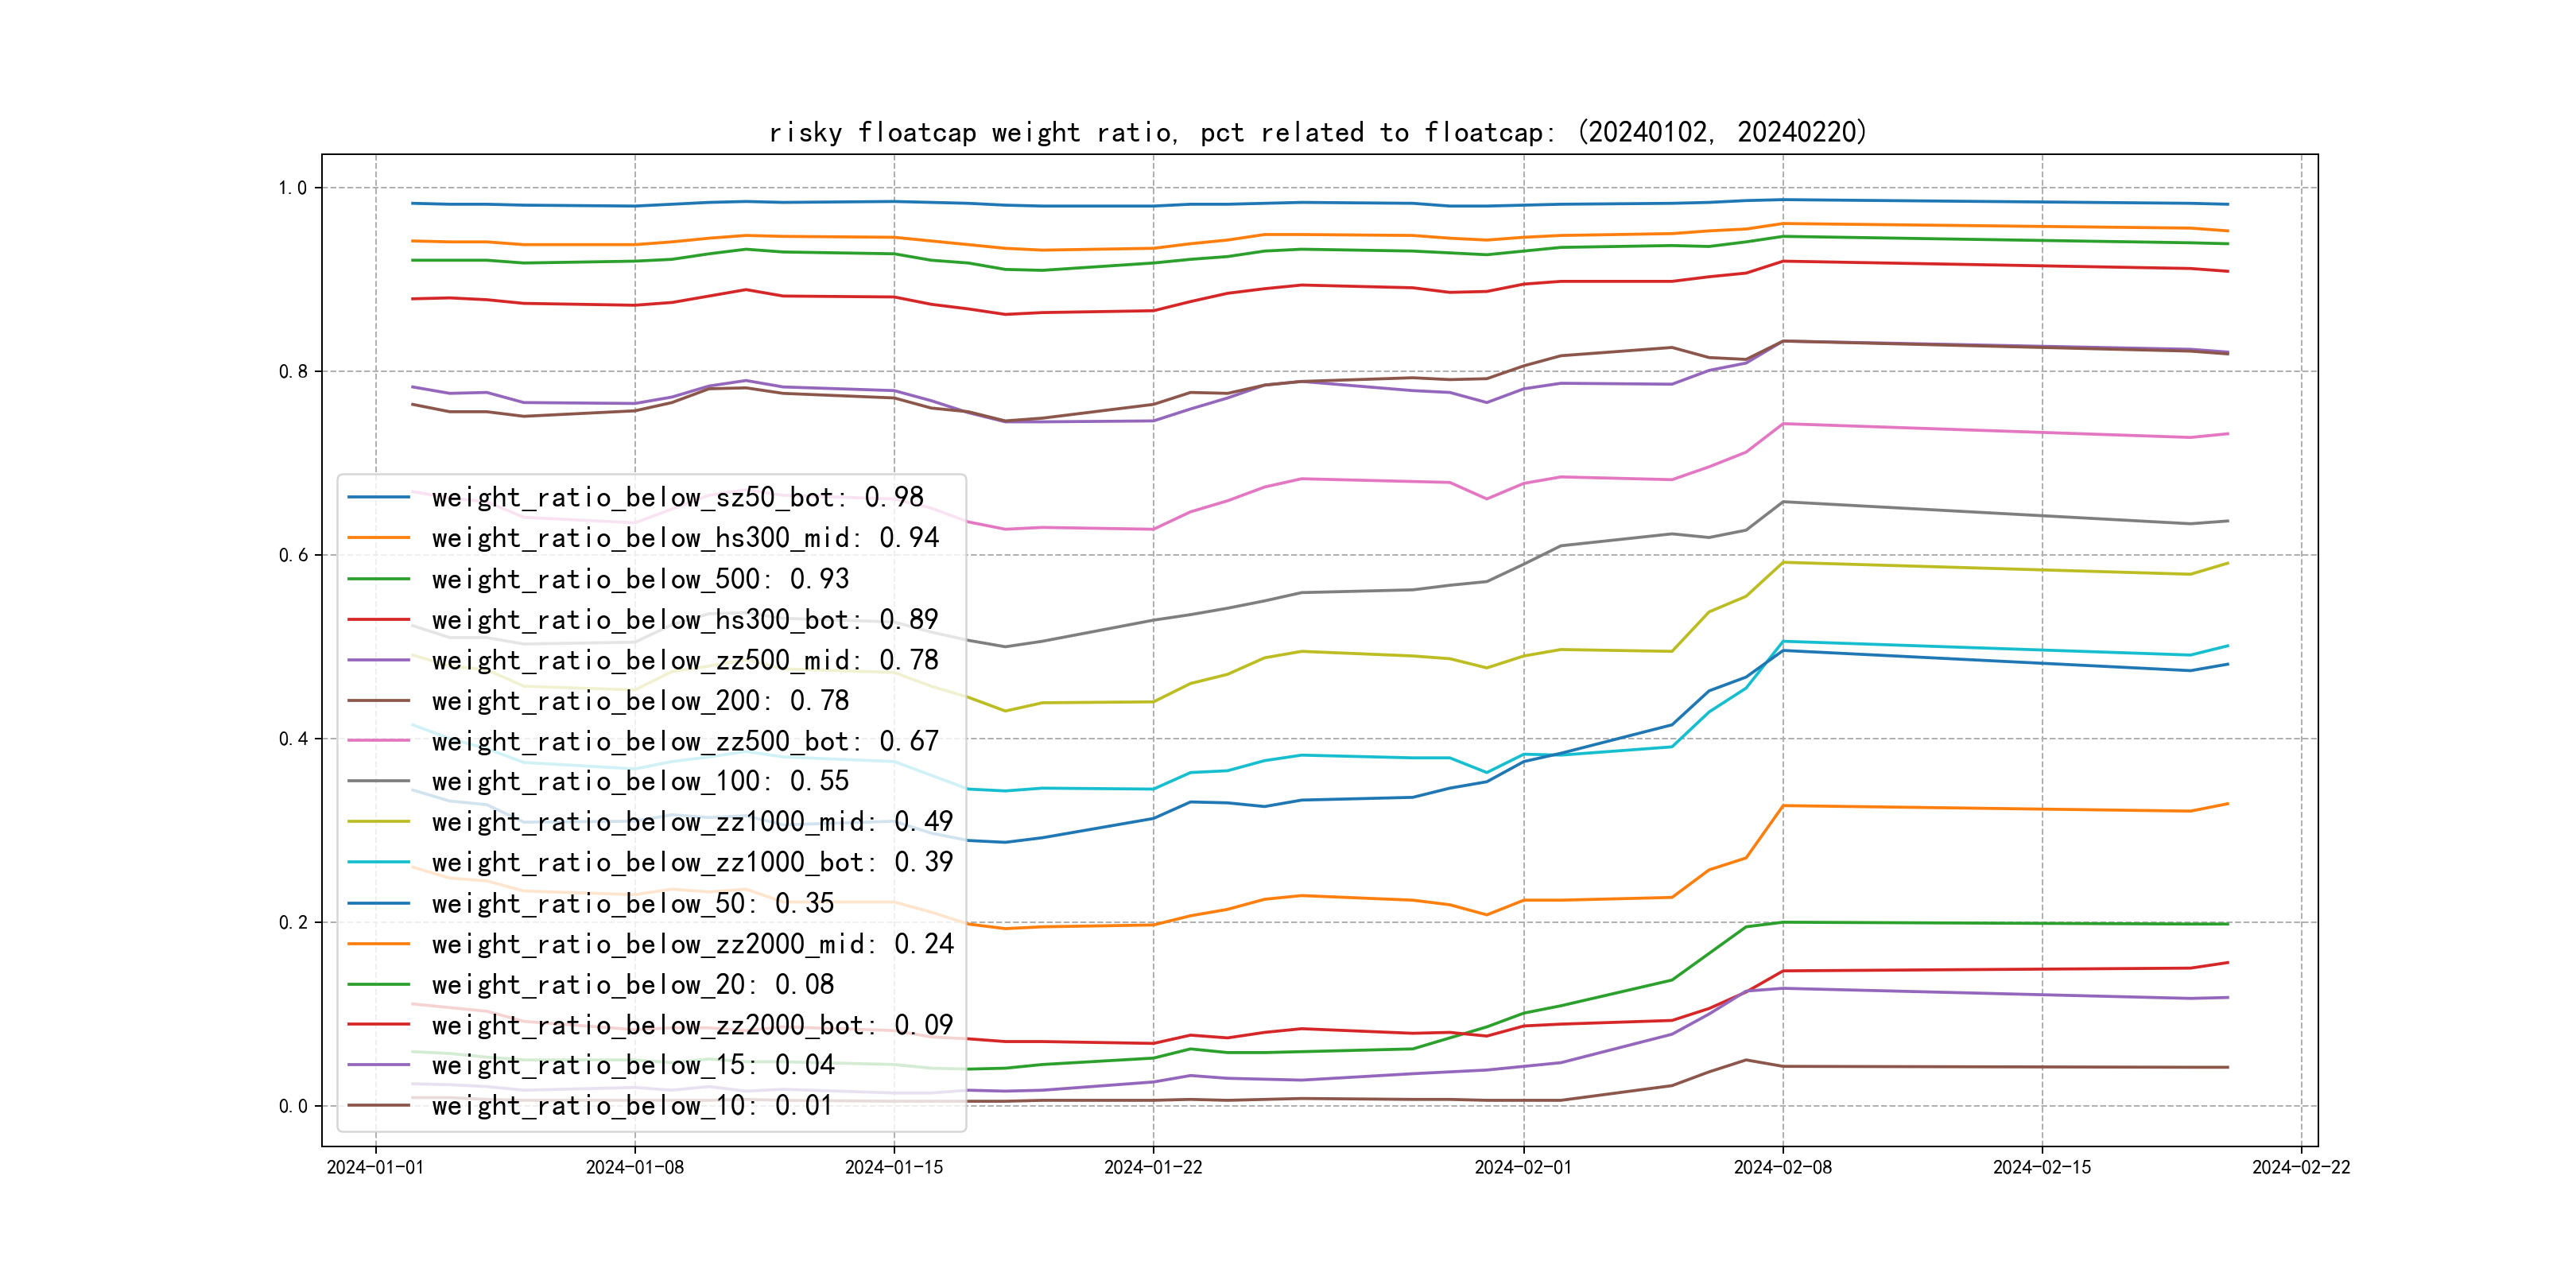This screenshot has height=1288, width=2576.
Task: Click legend label weight_ratio_below_zz2000_mid
Action: point(692,944)
